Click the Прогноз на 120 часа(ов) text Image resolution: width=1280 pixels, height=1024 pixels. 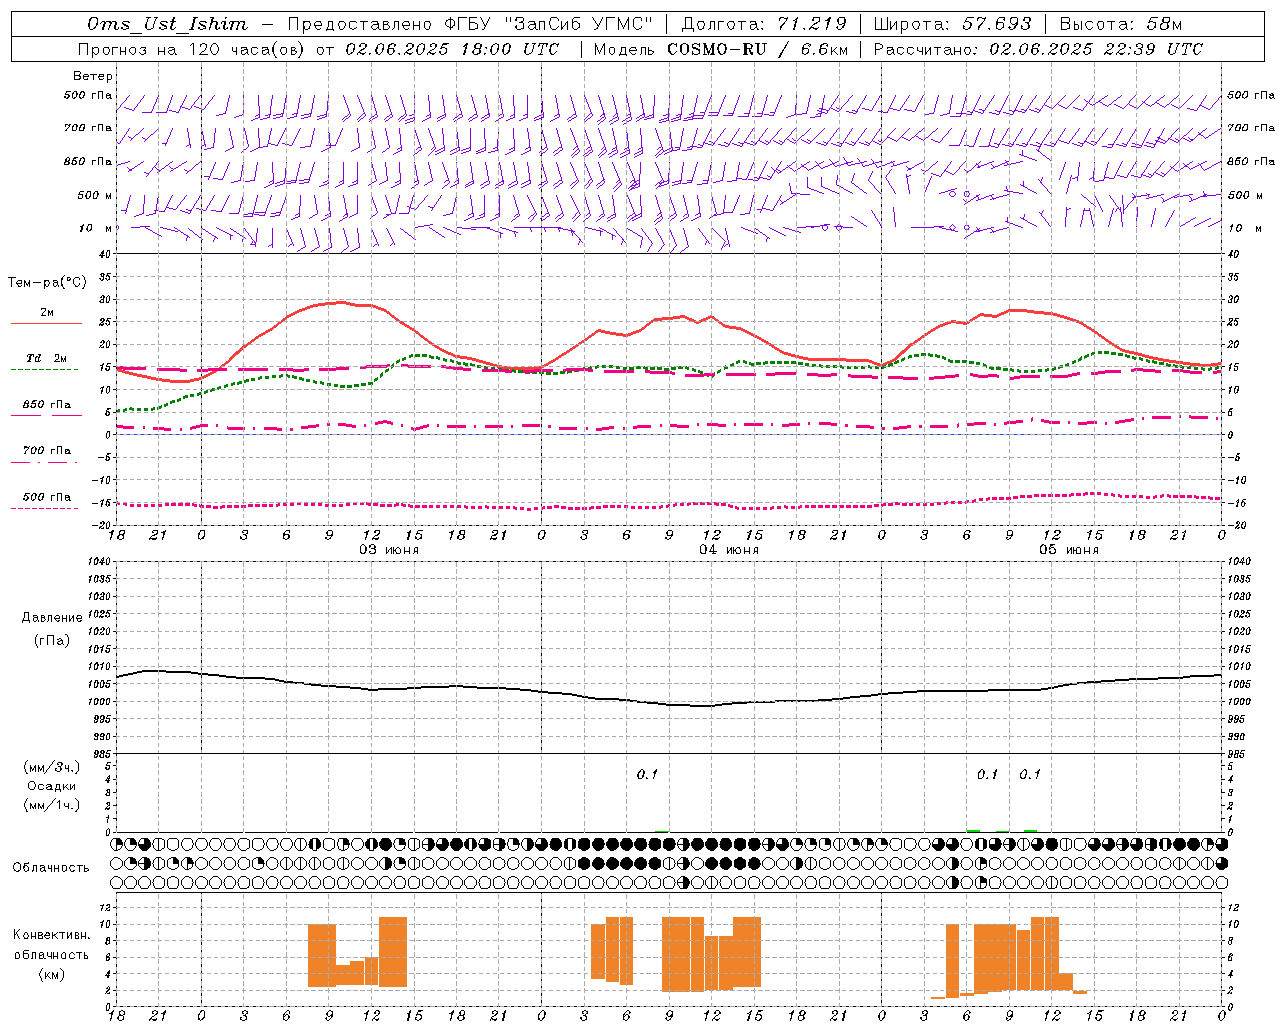(x=192, y=49)
